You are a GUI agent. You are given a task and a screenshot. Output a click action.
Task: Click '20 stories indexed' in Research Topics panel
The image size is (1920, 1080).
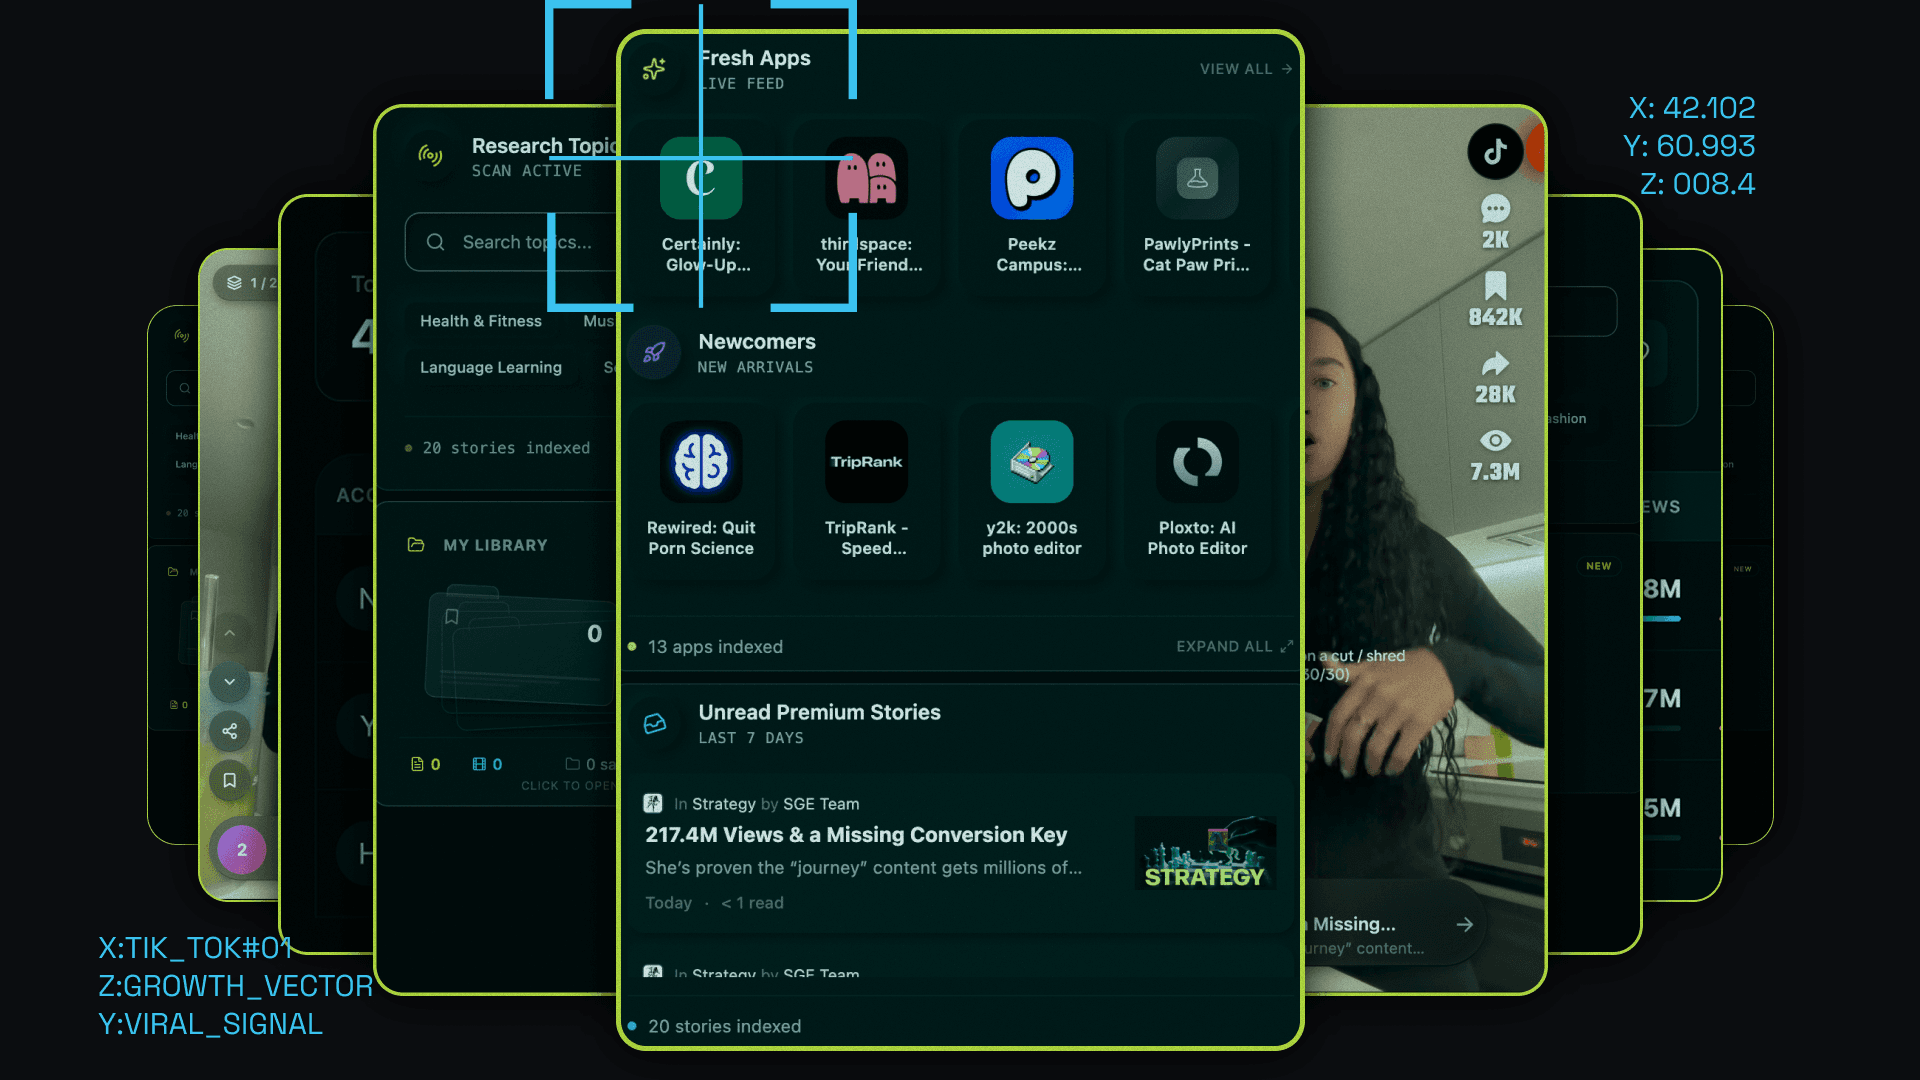pyautogui.click(x=506, y=448)
